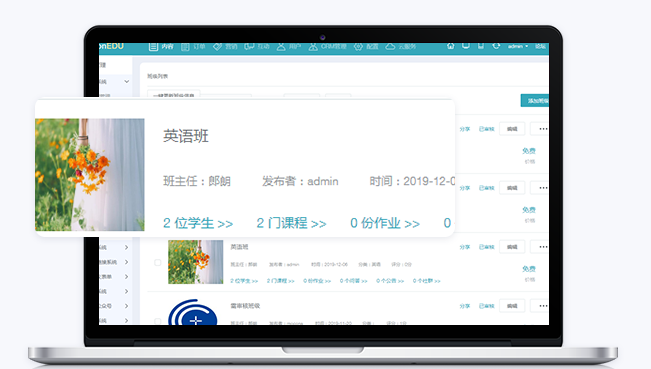Click 编辑 in the blue circular logo row

512,306
